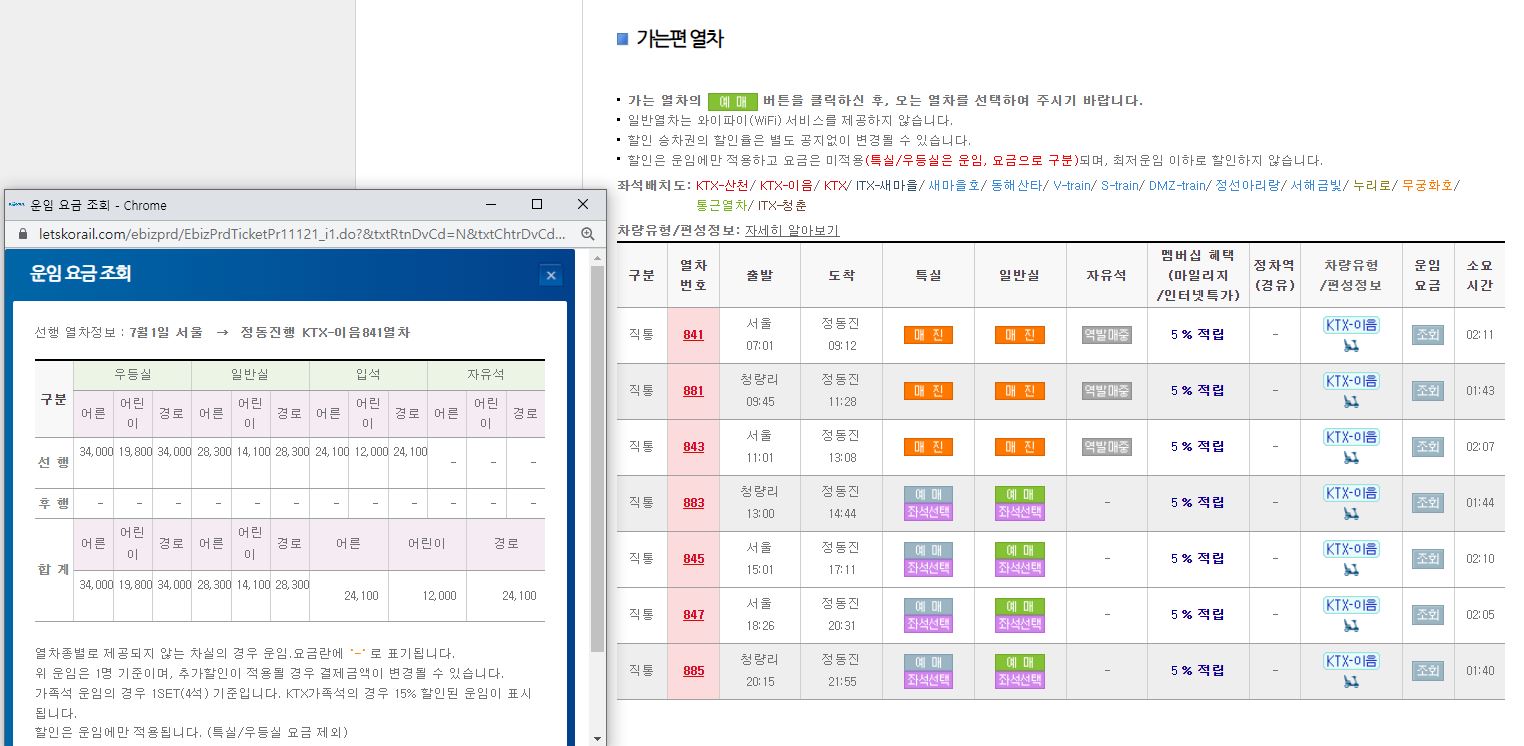Check fare 조회 button for train 845
The height and width of the screenshot is (746, 1524).
click(1427, 559)
